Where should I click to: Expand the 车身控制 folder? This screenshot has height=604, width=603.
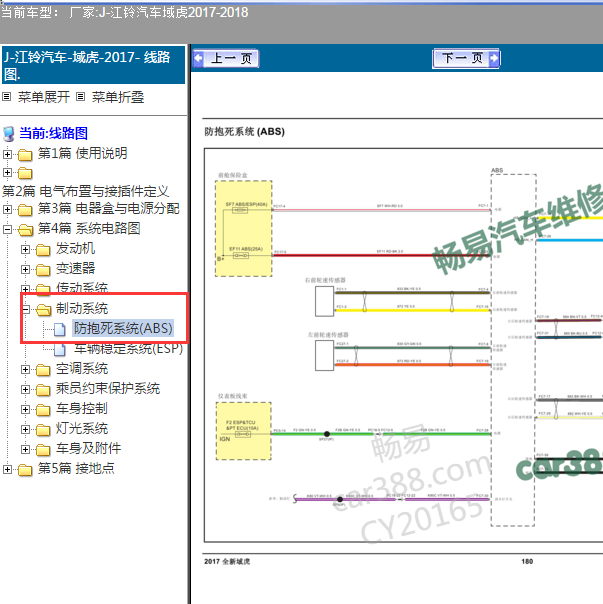pyautogui.click(x=25, y=409)
